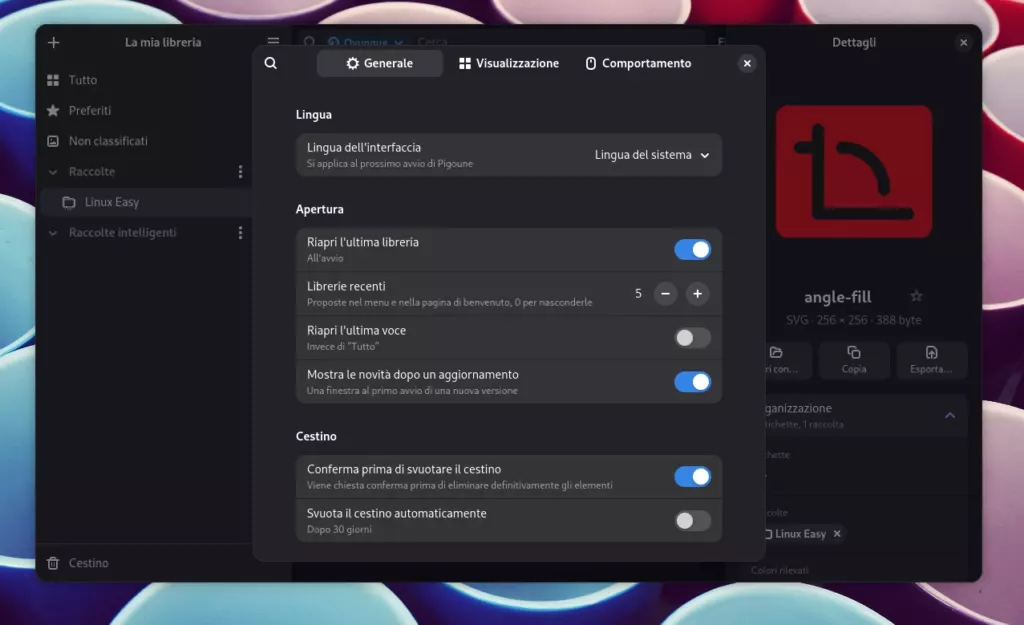Image resolution: width=1024 pixels, height=625 pixels.
Task: Open the Raccolte intelligenti three-dot menu
Action: [240, 232]
